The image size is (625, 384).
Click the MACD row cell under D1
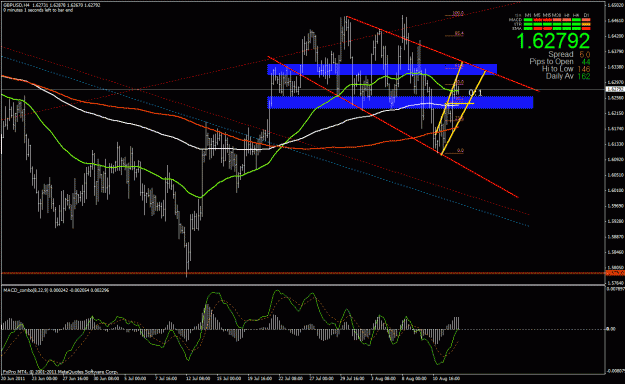pos(586,20)
